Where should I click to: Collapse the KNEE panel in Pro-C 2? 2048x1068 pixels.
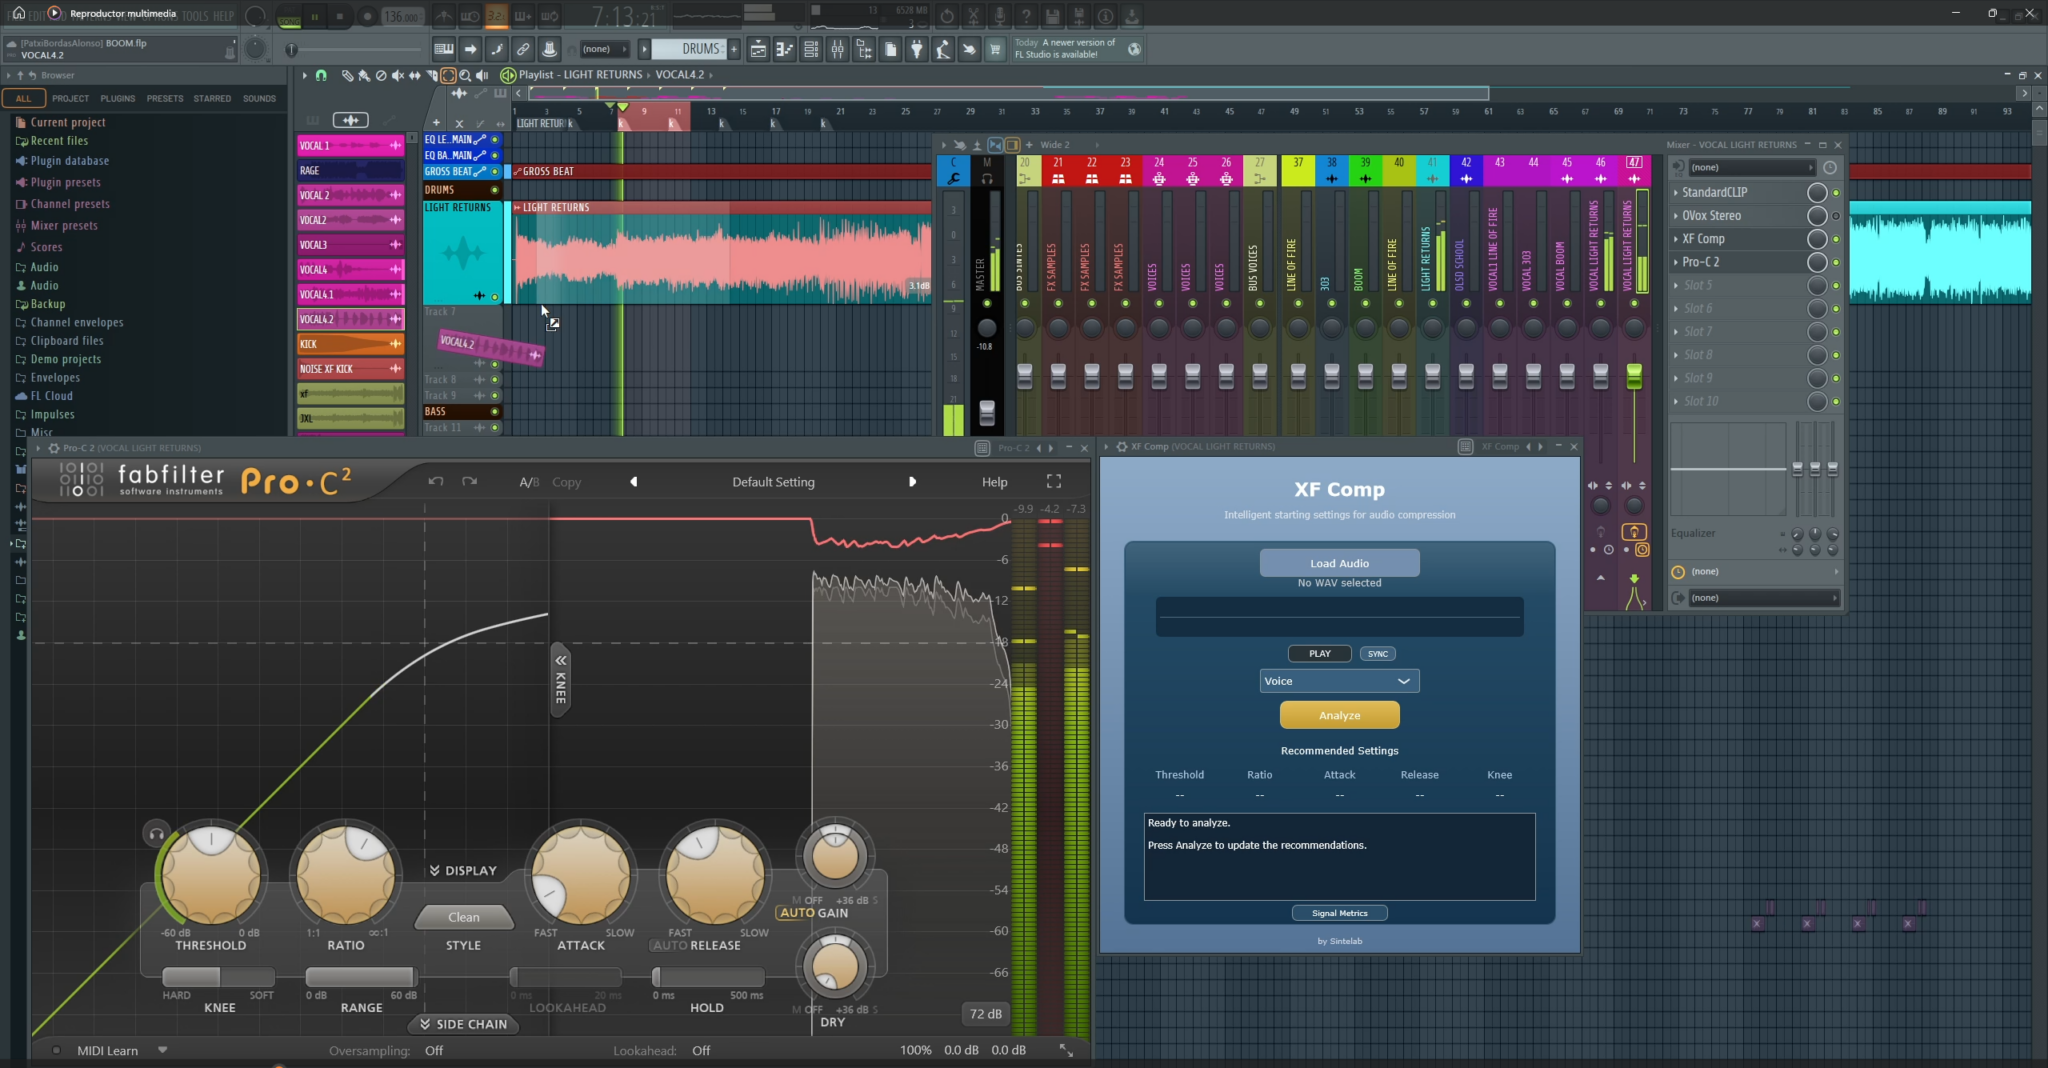click(561, 680)
